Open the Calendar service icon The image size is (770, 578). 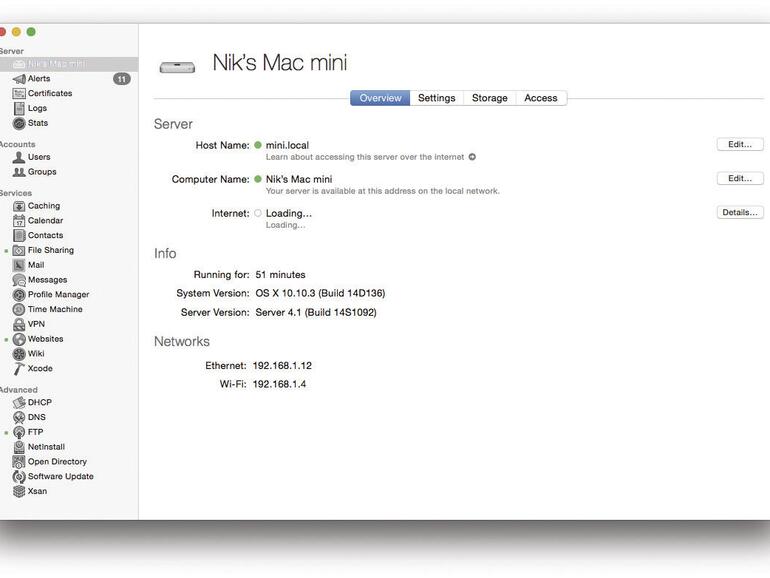coord(19,220)
